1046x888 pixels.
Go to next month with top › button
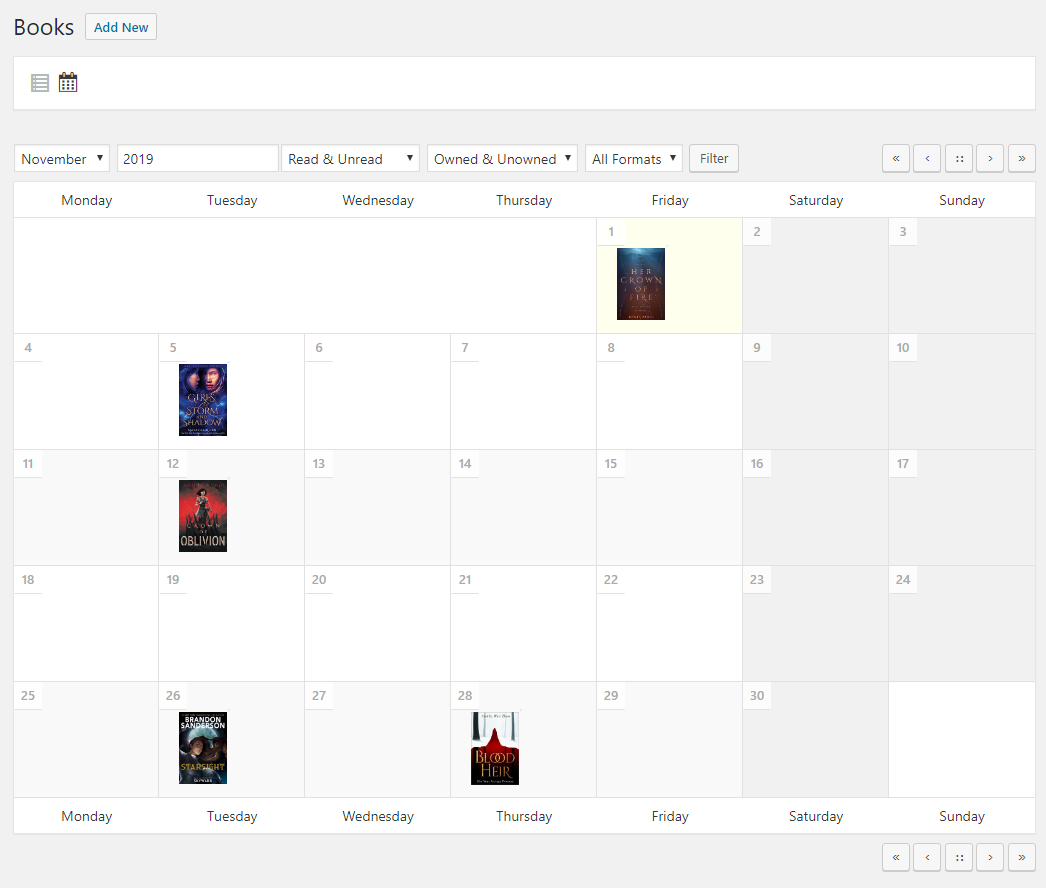[990, 159]
